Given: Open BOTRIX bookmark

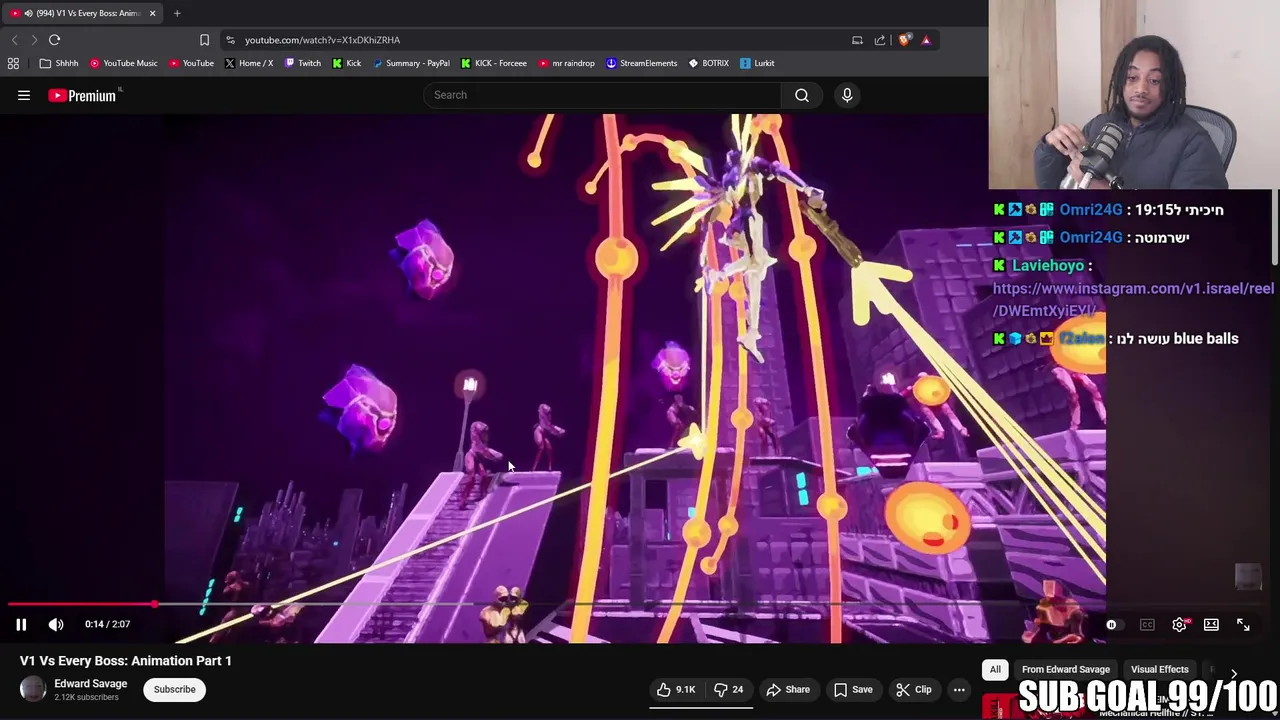Looking at the screenshot, I should [x=708, y=63].
